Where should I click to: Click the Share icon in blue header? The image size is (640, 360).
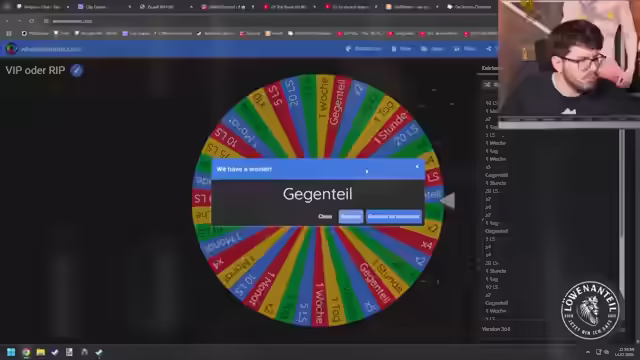pyautogui.click(x=489, y=49)
